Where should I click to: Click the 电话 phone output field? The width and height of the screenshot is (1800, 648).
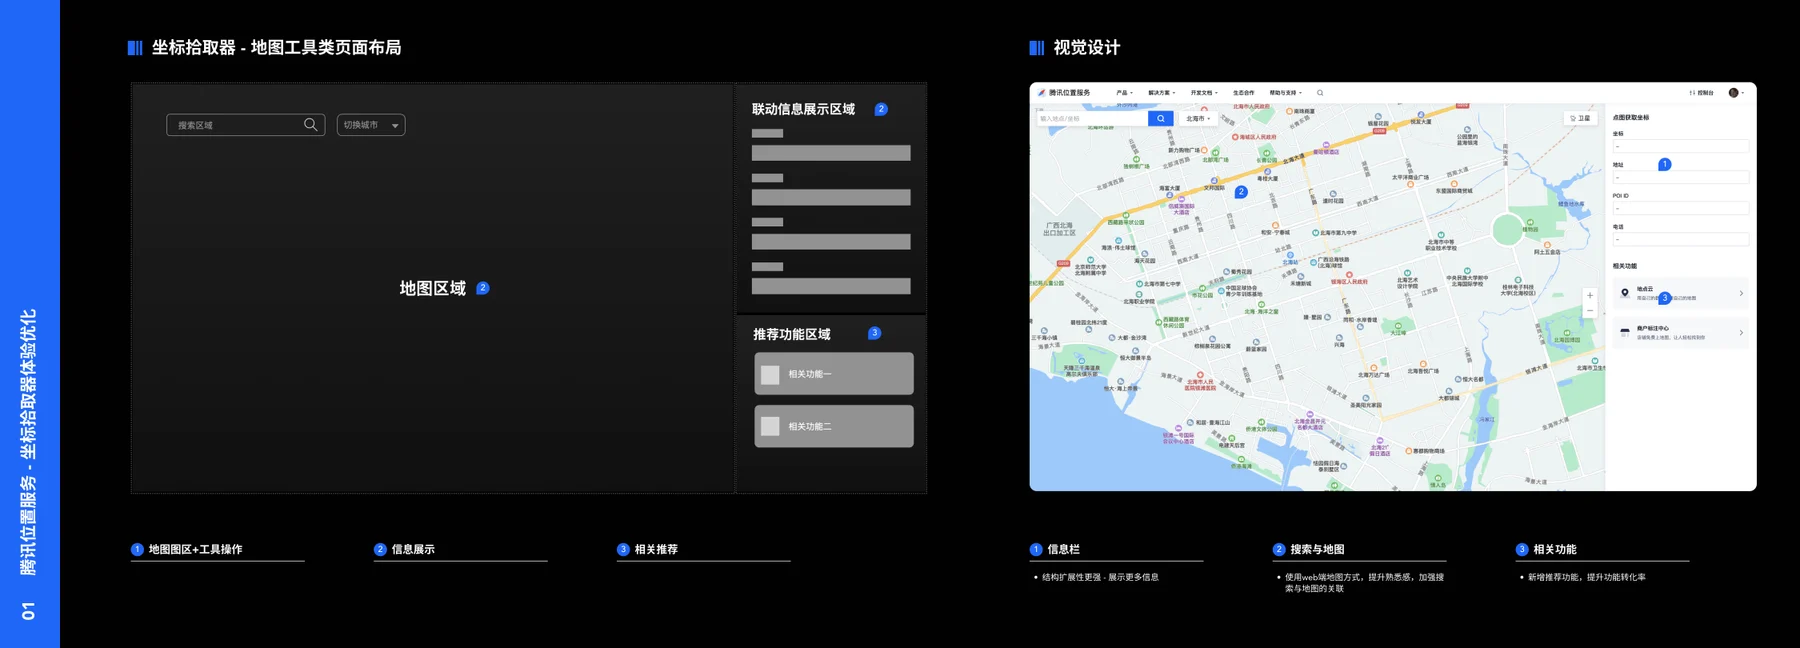(x=1680, y=239)
